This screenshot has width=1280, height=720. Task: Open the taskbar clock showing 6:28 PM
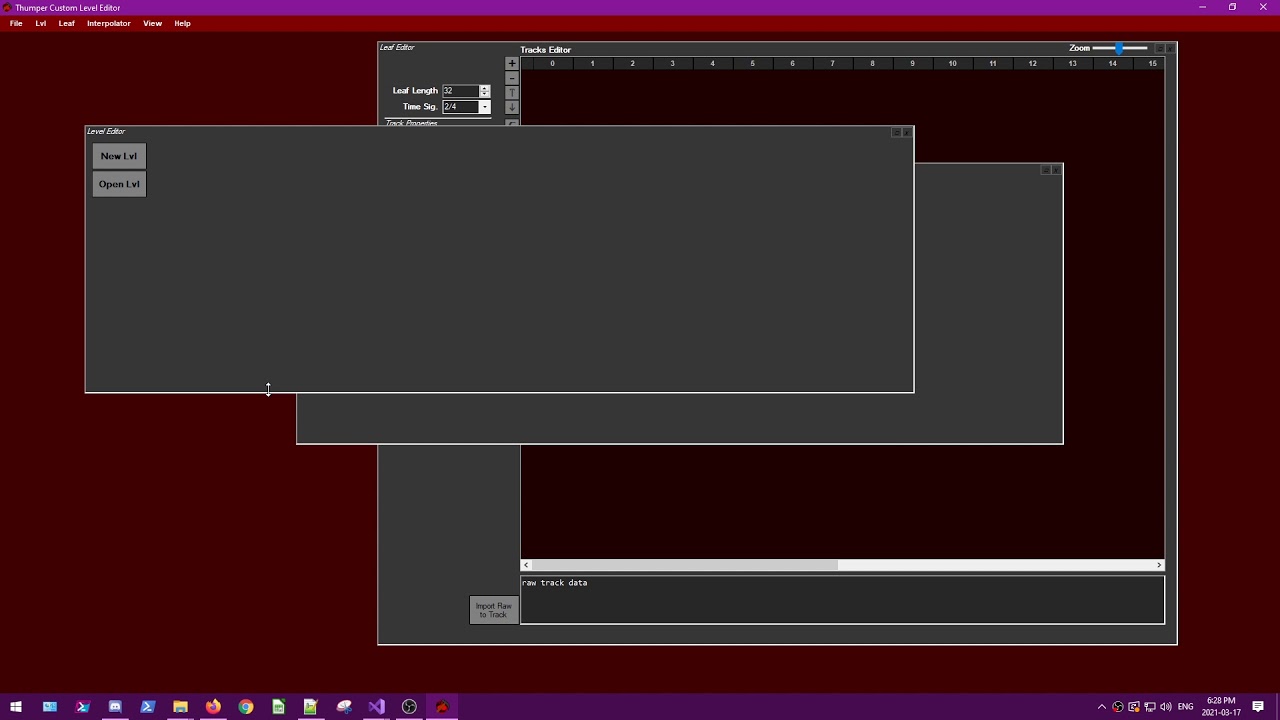(1221, 707)
